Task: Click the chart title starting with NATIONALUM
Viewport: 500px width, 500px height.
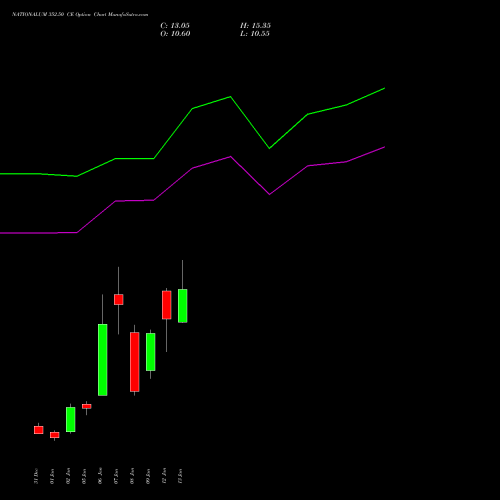Action: point(80,15)
